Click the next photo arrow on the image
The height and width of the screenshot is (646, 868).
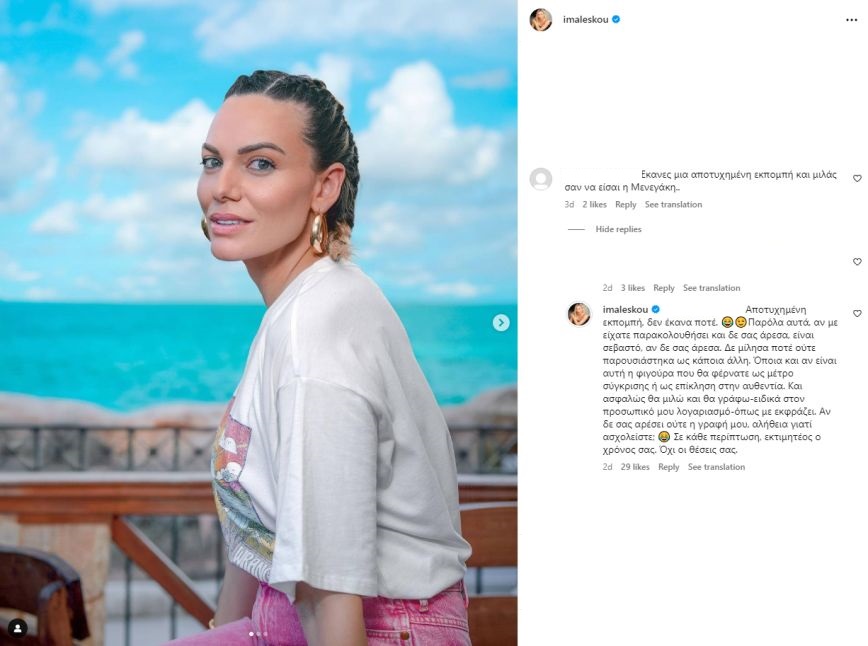[501, 323]
